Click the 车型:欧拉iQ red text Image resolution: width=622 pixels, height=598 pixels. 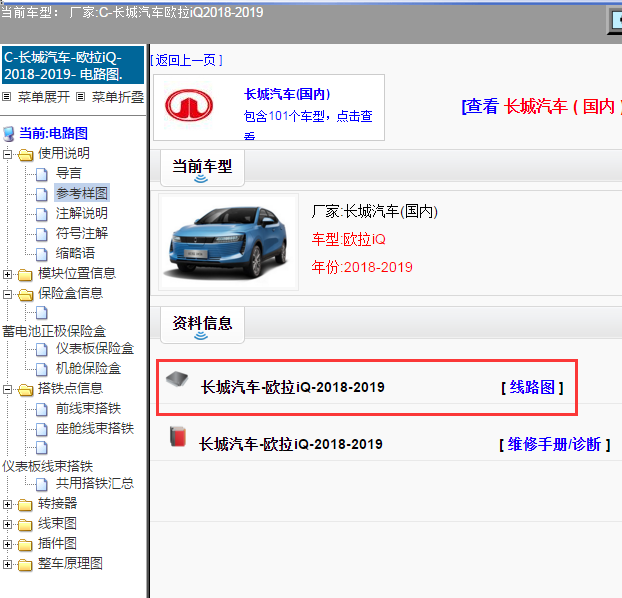[x=348, y=239]
